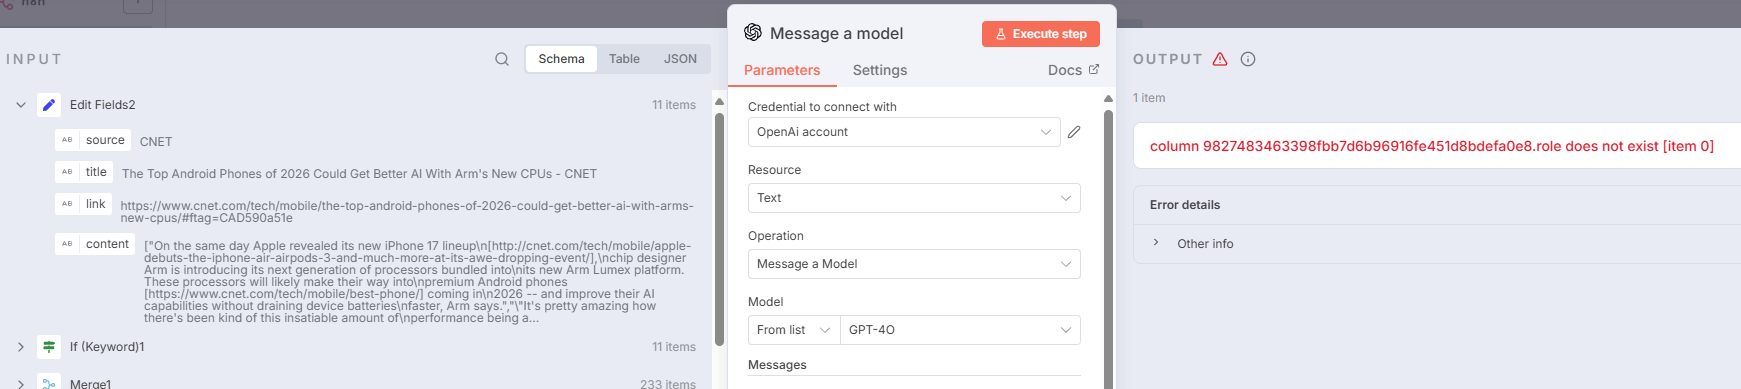
Task: Click the parameters panel vertical scrollbar
Action: coord(1108,248)
